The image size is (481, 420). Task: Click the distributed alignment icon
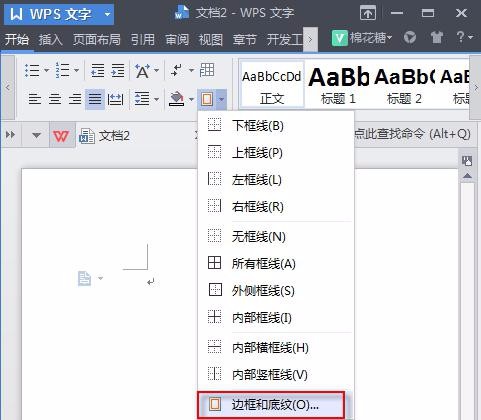click(x=115, y=99)
